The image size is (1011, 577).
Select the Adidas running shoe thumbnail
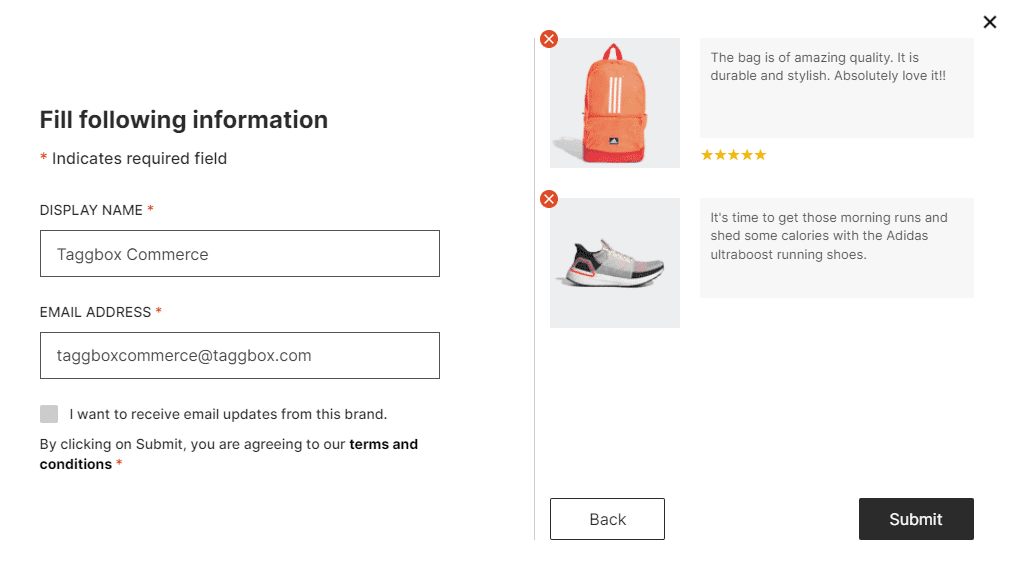[615, 263]
